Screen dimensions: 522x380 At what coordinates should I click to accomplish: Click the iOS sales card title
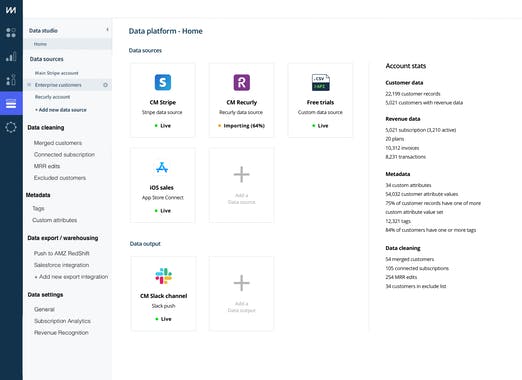point(161,188)
